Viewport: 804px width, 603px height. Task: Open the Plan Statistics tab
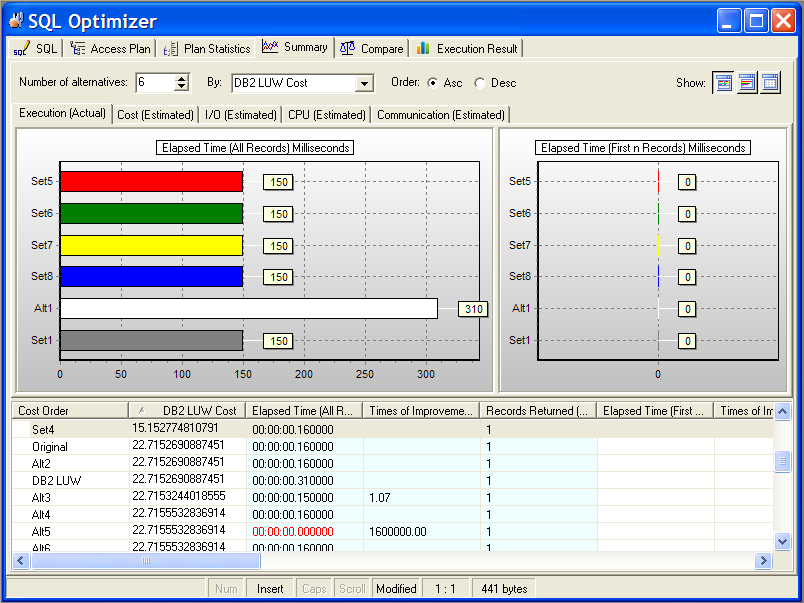(207, 48)
